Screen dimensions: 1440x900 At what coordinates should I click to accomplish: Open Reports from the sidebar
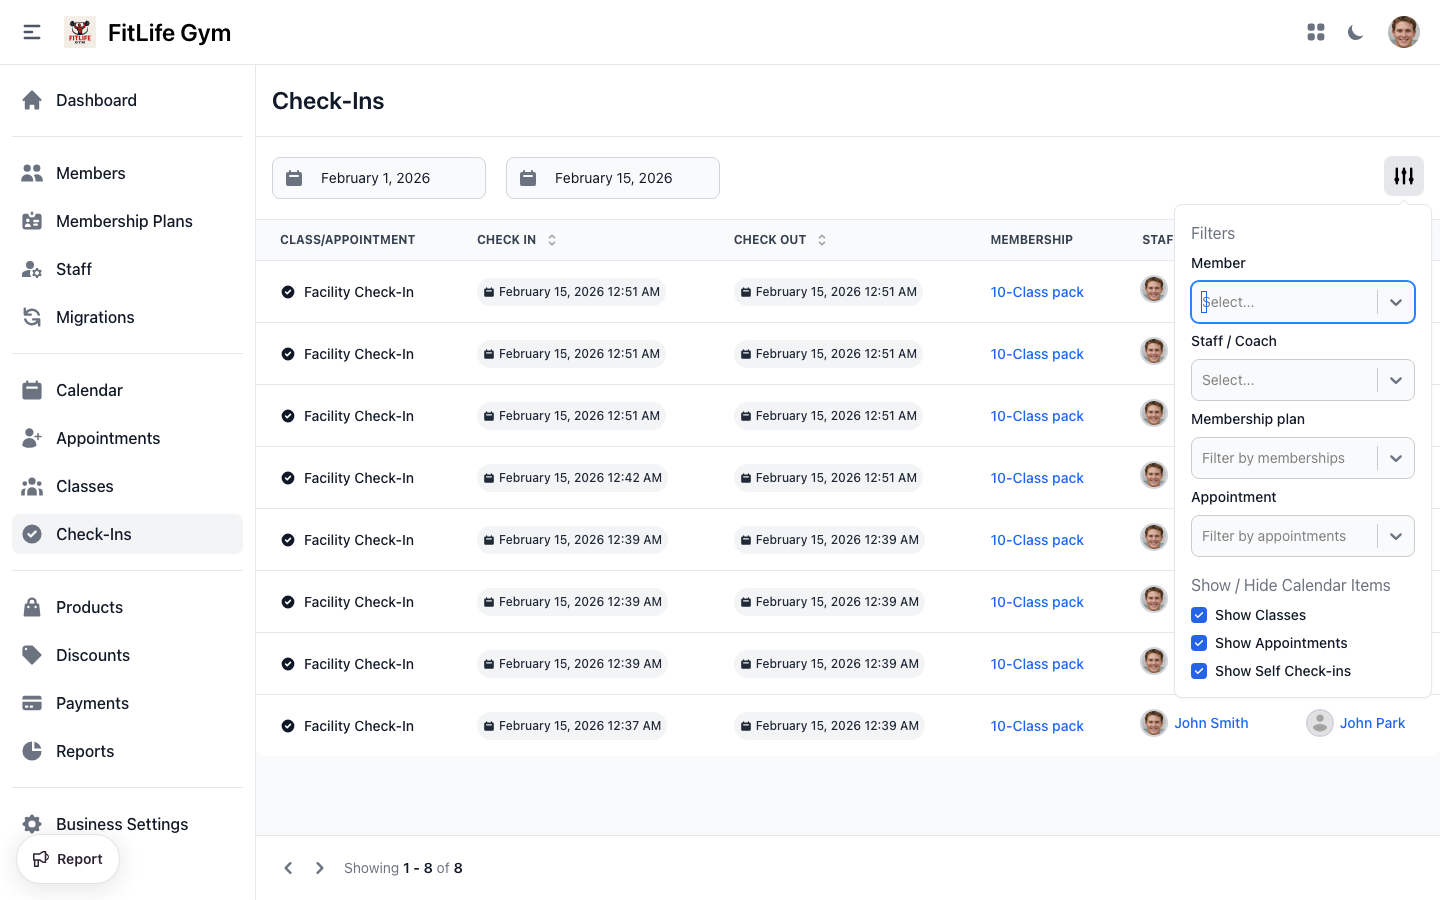point(85,751)
